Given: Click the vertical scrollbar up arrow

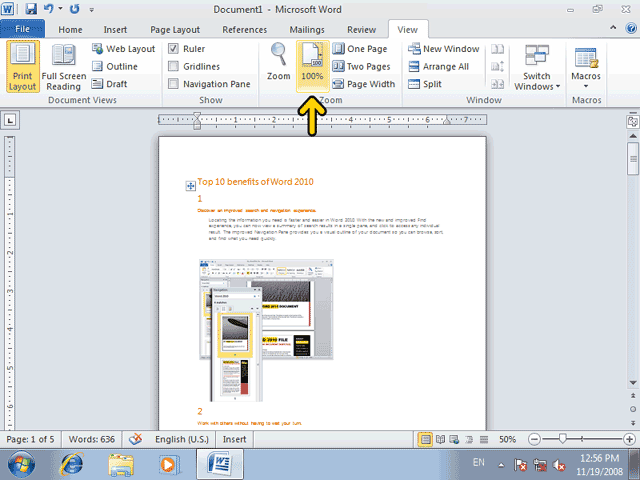Looking at the screenshot, I should click(633, 136).
